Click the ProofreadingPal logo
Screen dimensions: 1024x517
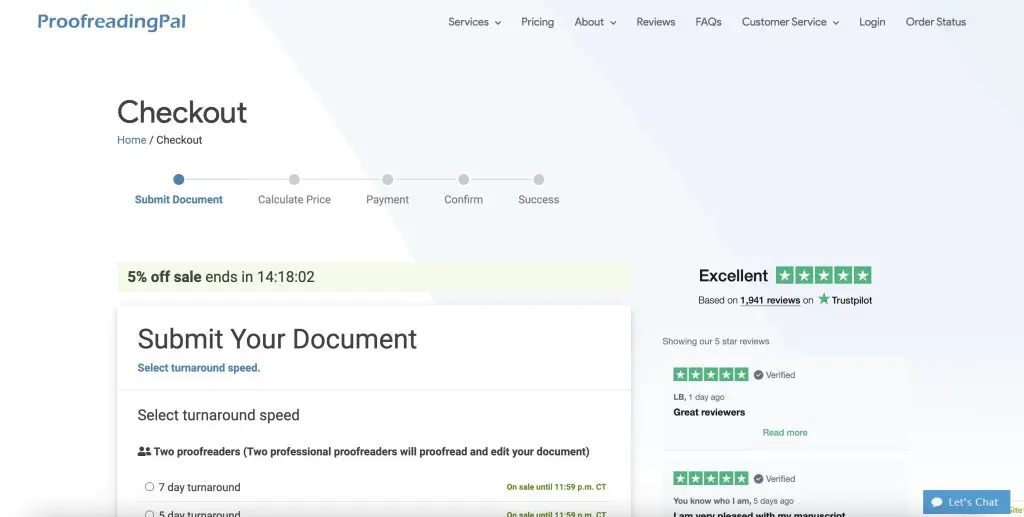pyautogui.click(x=111, y=22)
